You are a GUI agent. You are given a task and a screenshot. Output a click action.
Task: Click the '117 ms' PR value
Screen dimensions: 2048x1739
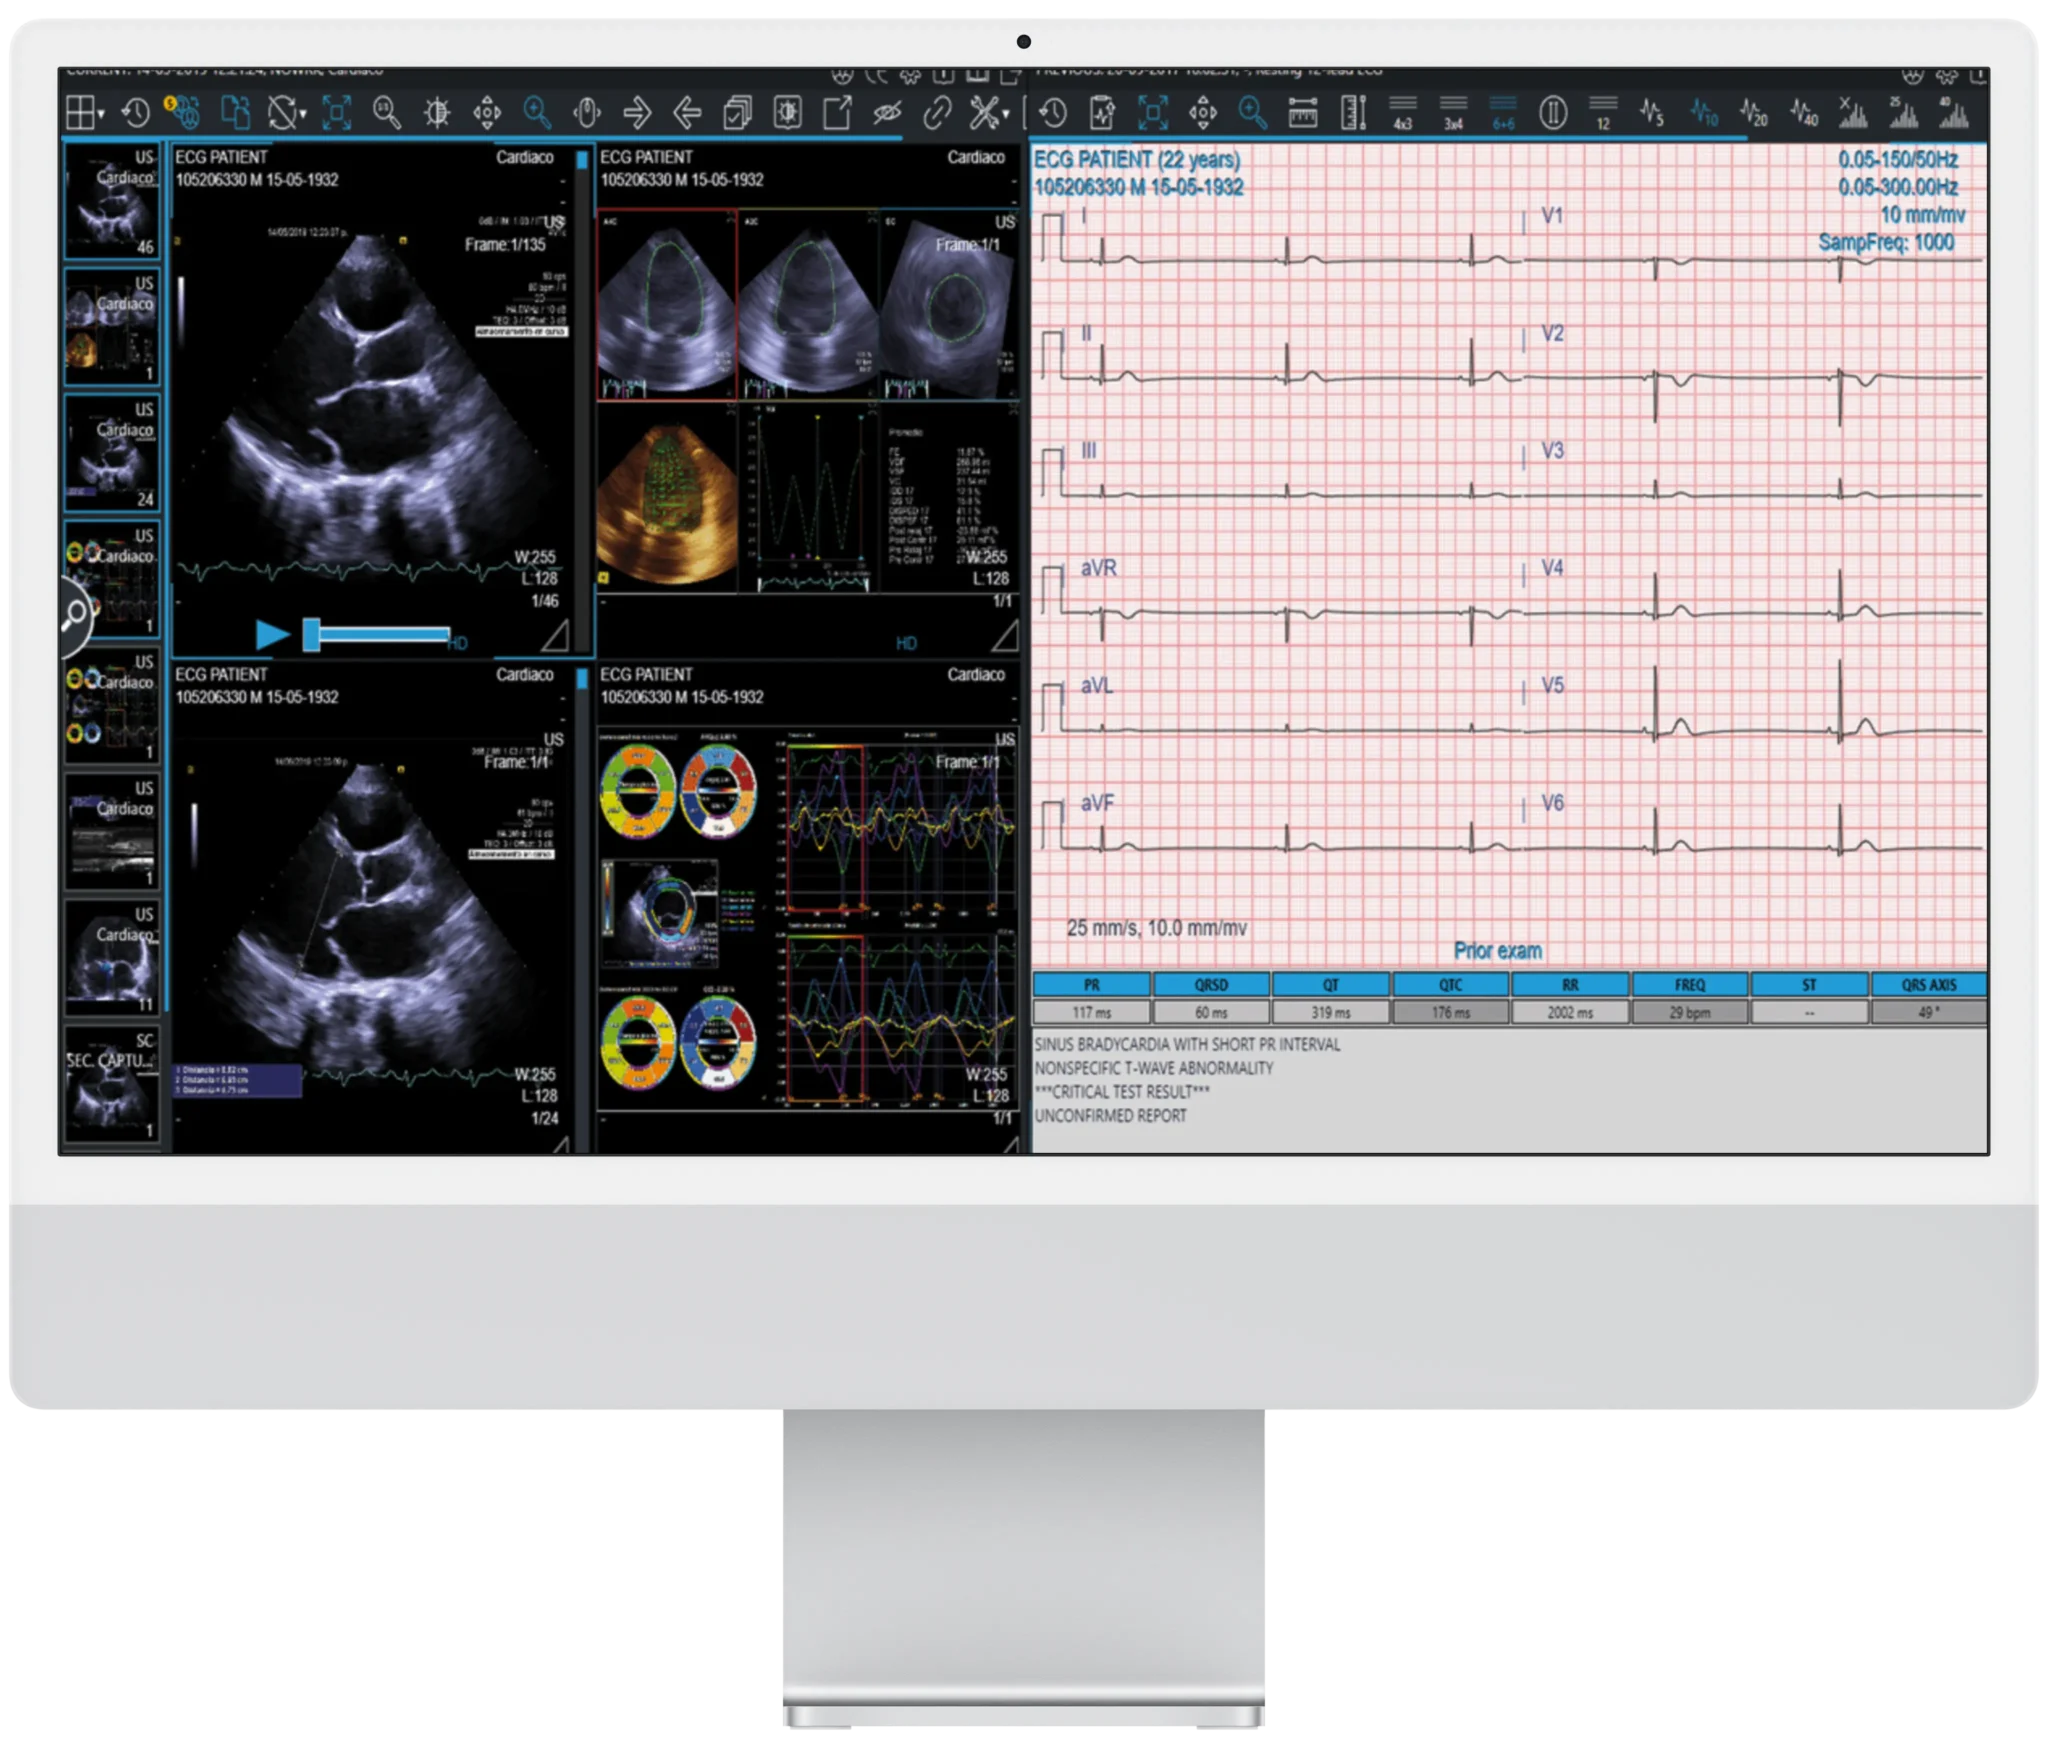click(x=1091, y=1013)
